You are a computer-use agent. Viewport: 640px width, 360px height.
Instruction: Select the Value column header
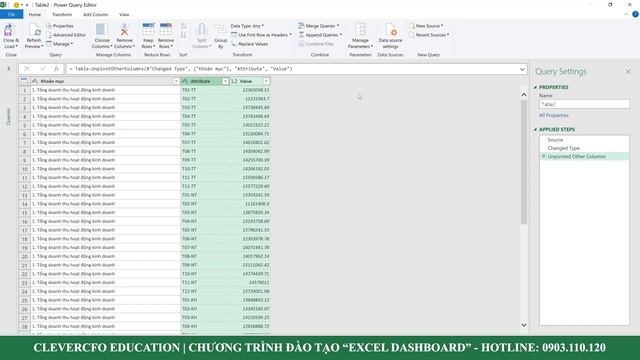pos(249,81)
